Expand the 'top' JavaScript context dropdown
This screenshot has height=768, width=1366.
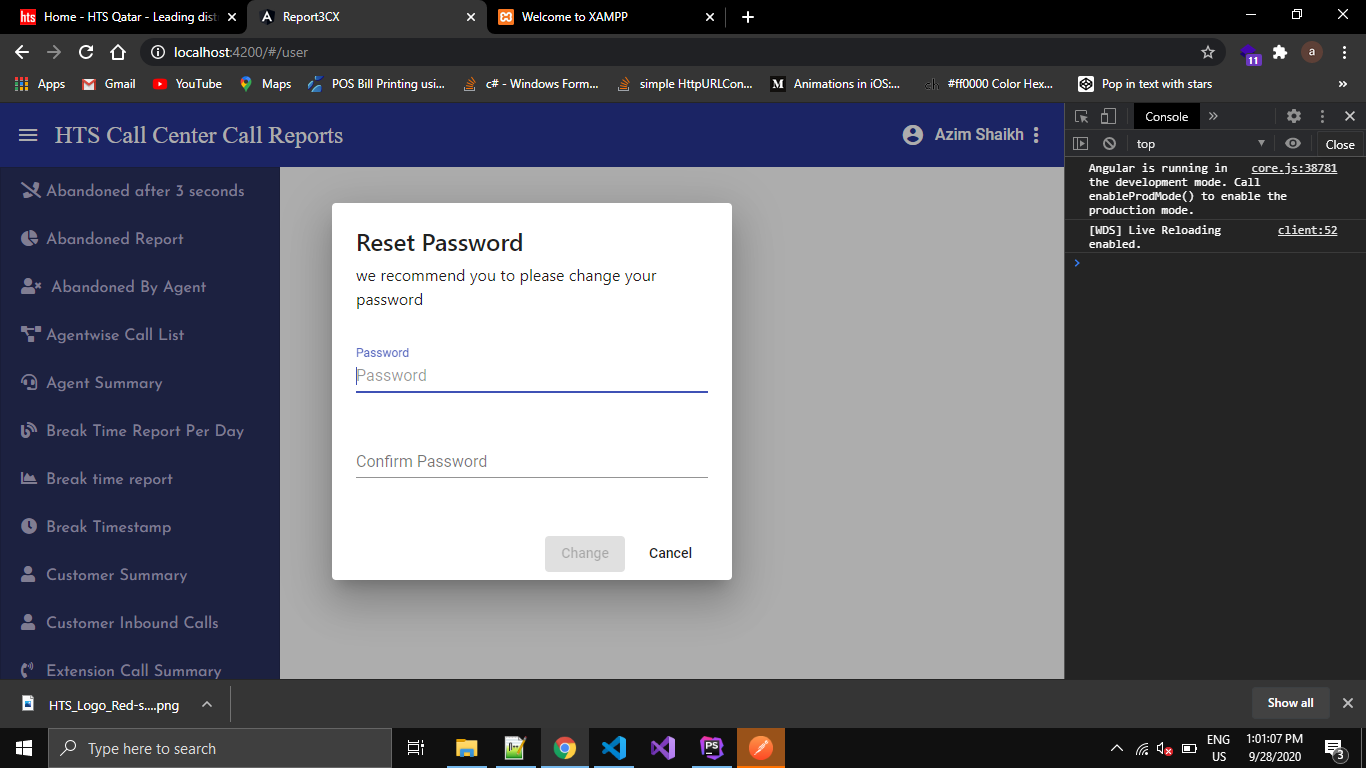1200,144
